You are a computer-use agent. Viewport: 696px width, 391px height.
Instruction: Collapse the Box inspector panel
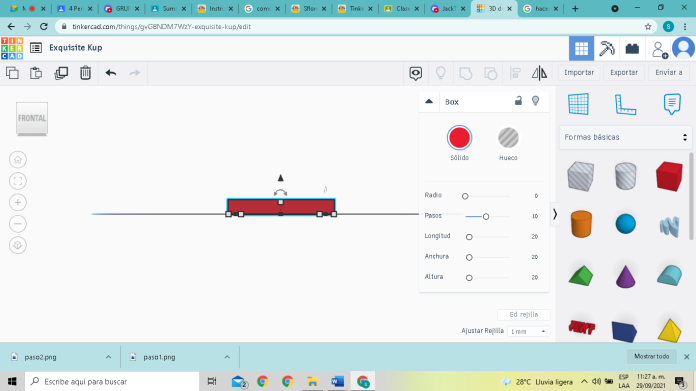coord(429,101)
